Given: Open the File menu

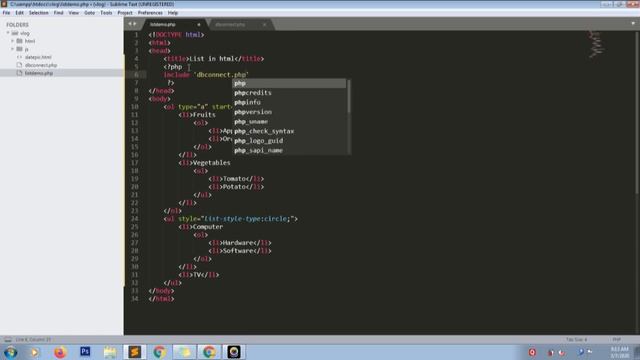Looking at the screenshot, I should 6,13.
